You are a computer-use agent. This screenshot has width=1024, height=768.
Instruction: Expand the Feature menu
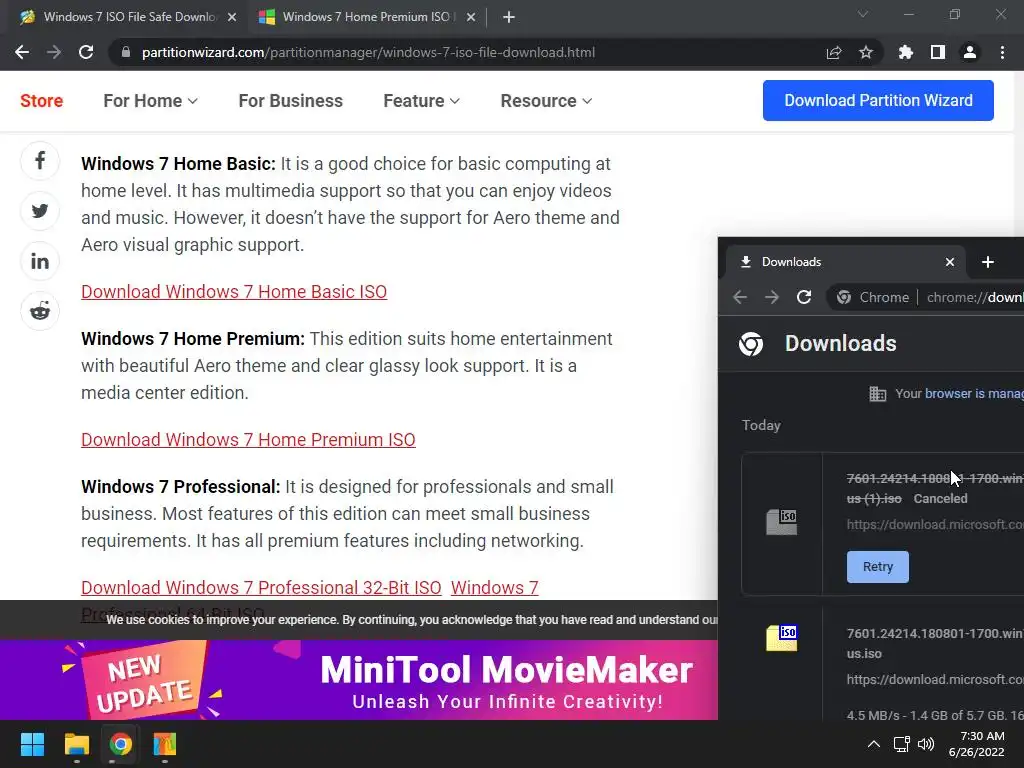(421, 101)
